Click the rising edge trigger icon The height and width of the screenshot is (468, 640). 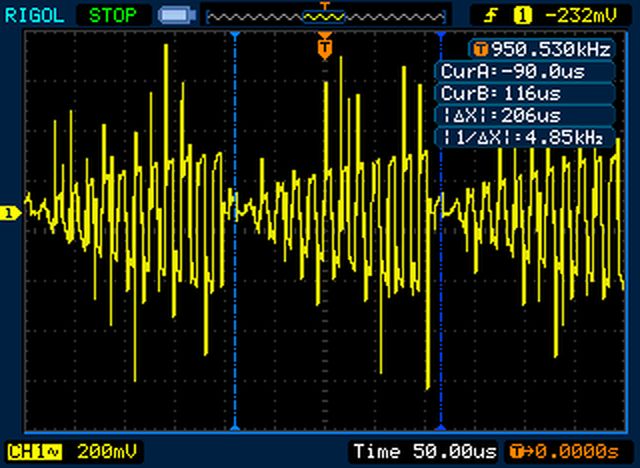[x=491, y=16]
